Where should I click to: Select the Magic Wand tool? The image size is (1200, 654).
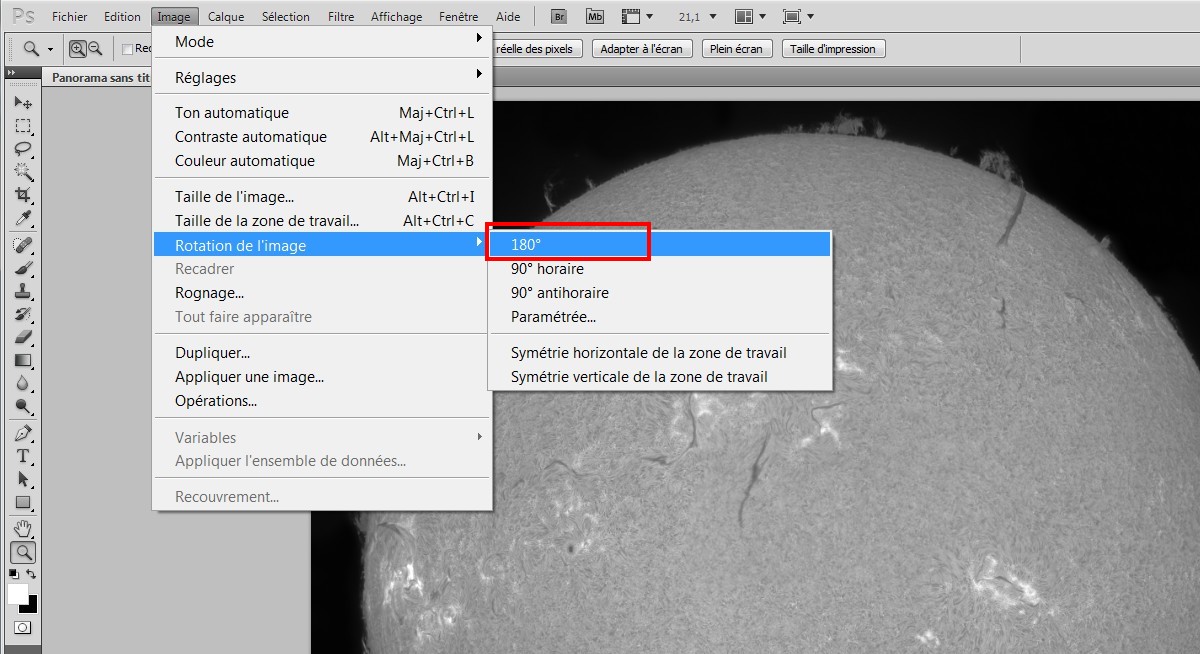23,172
